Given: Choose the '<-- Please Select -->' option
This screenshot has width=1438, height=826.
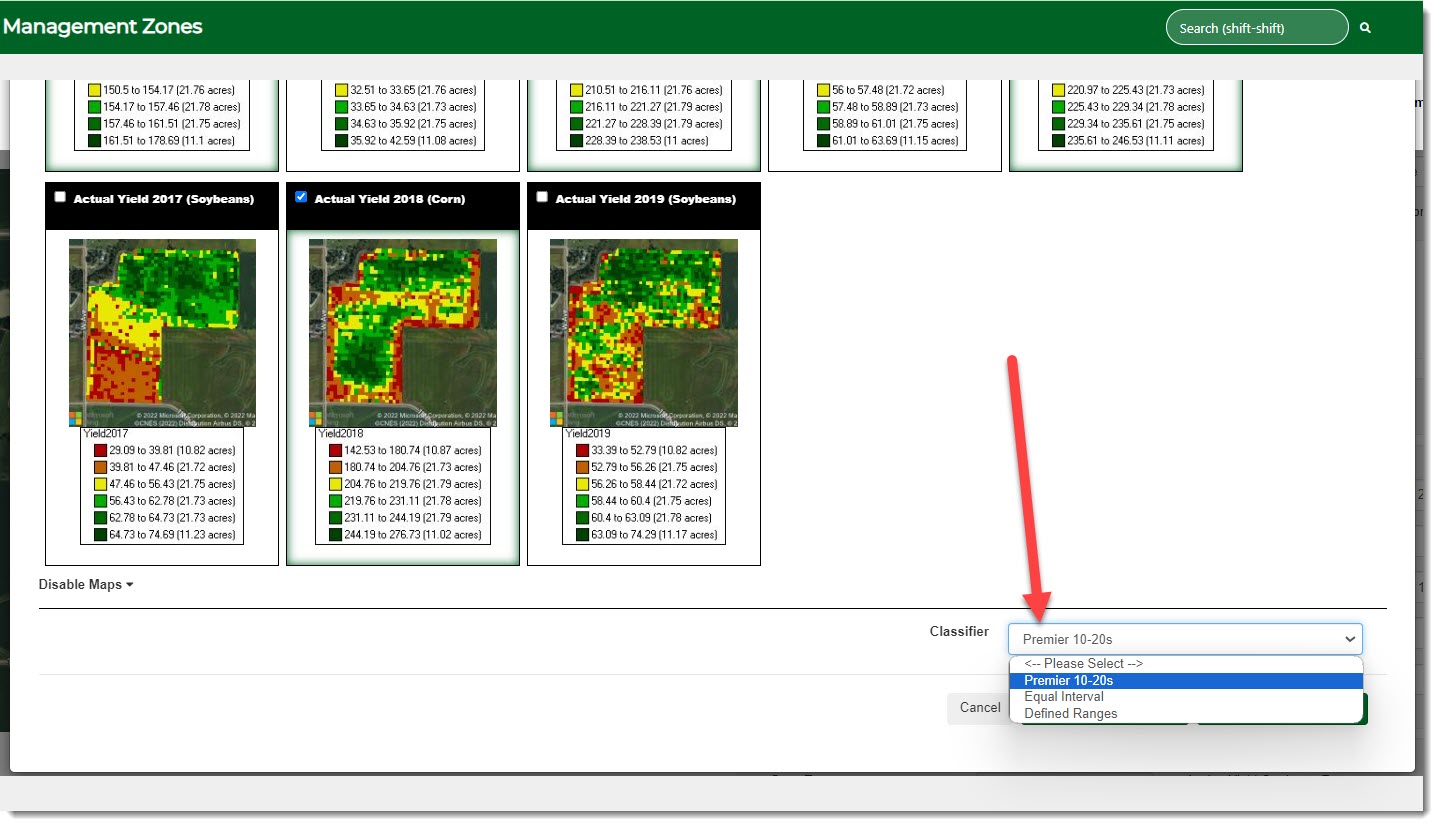Looking at the screenshot, I should [1083, 664].
